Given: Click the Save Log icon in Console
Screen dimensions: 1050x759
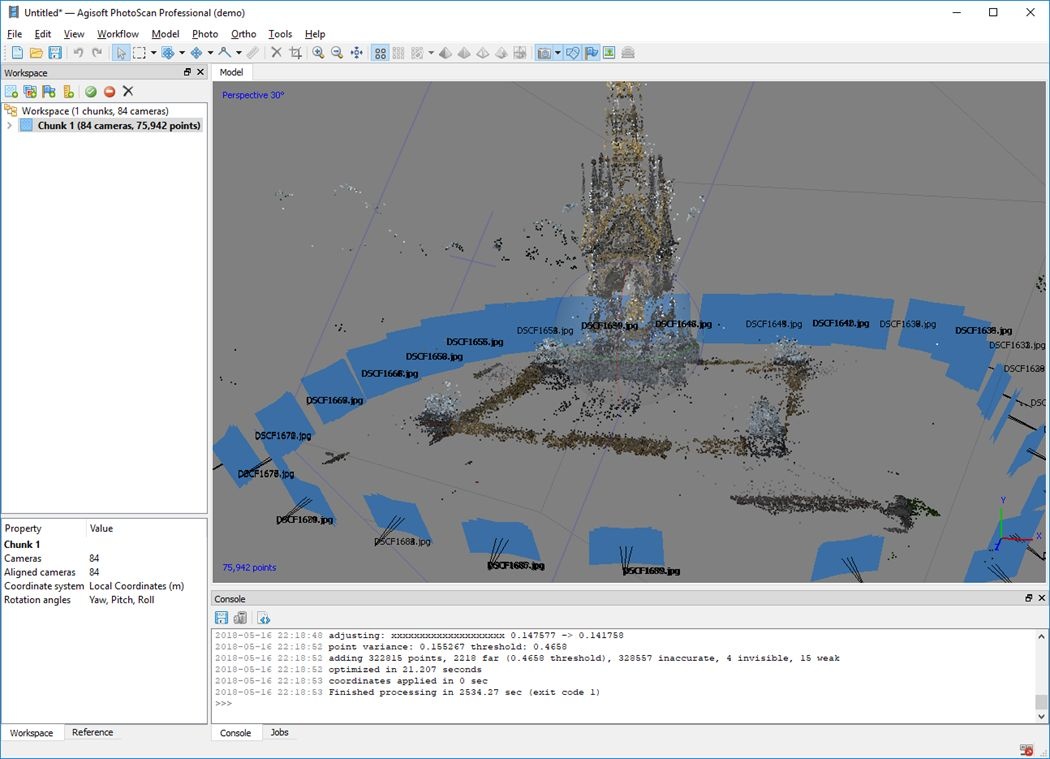Looking at the screenshot, I should point(222,618).
